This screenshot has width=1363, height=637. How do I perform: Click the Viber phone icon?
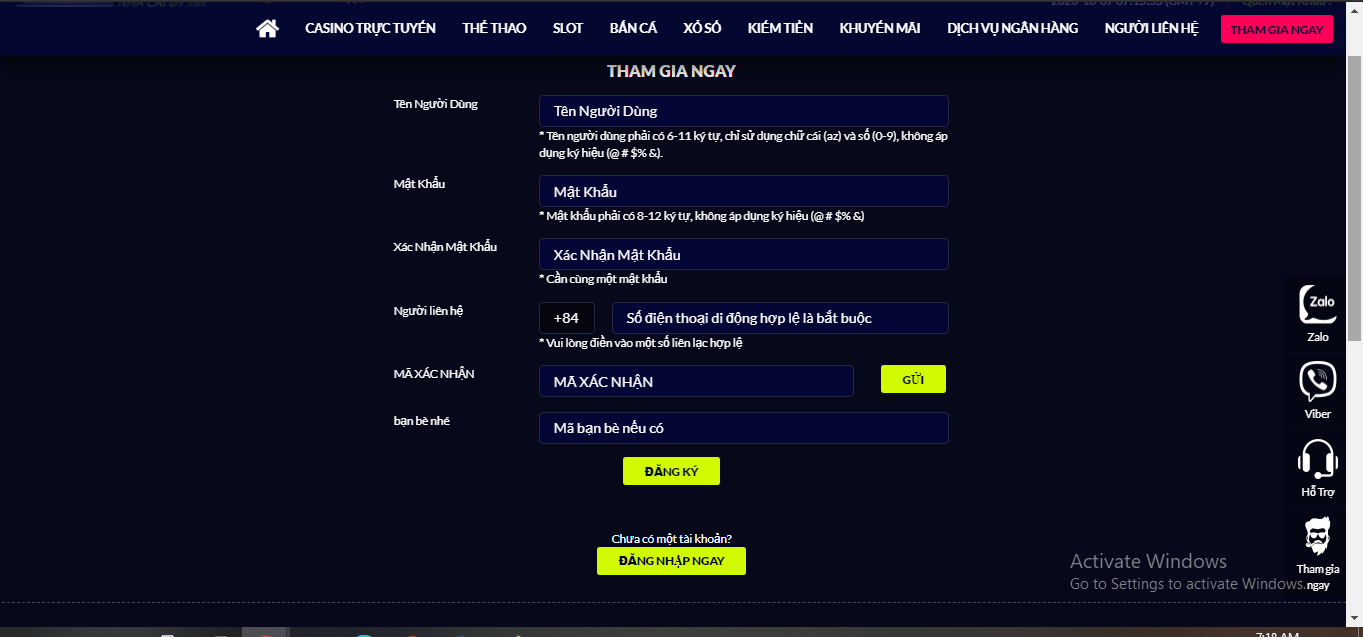coord(1317,382)
